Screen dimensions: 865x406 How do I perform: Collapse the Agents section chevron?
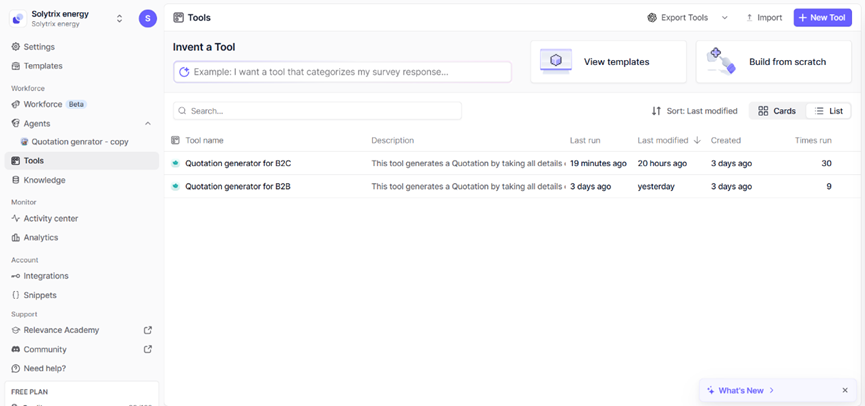(148, 124)
